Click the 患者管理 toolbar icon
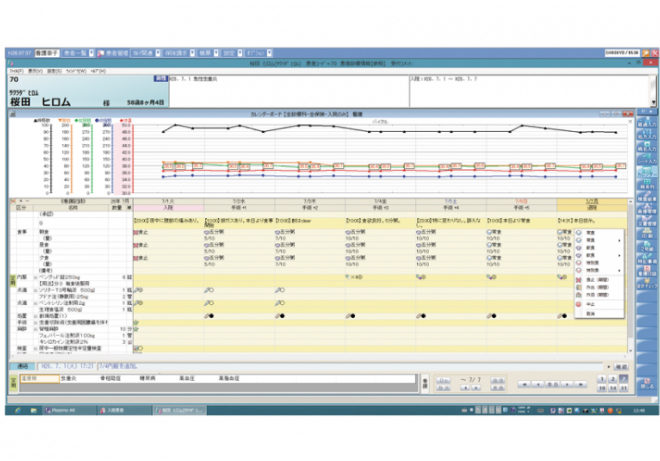Screen dimensions: 660x461 113,53
